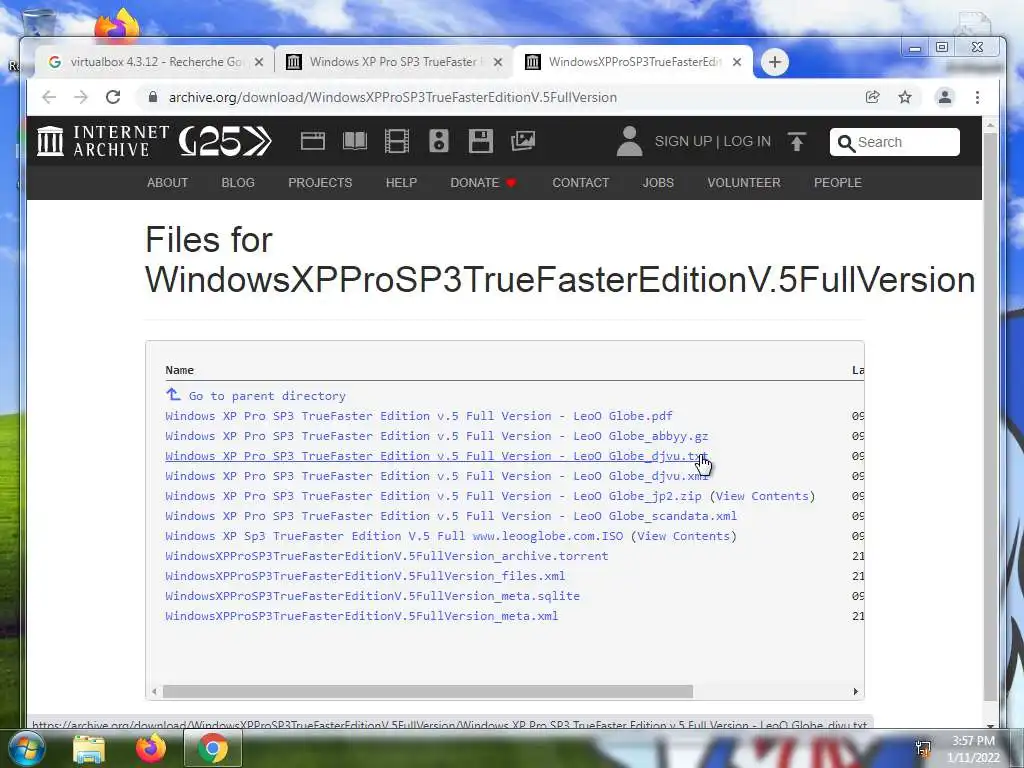Screen dimensions: 1024x768
Task: Download the LeoO Globe_jp2.zip file
Action: [434, 496]
